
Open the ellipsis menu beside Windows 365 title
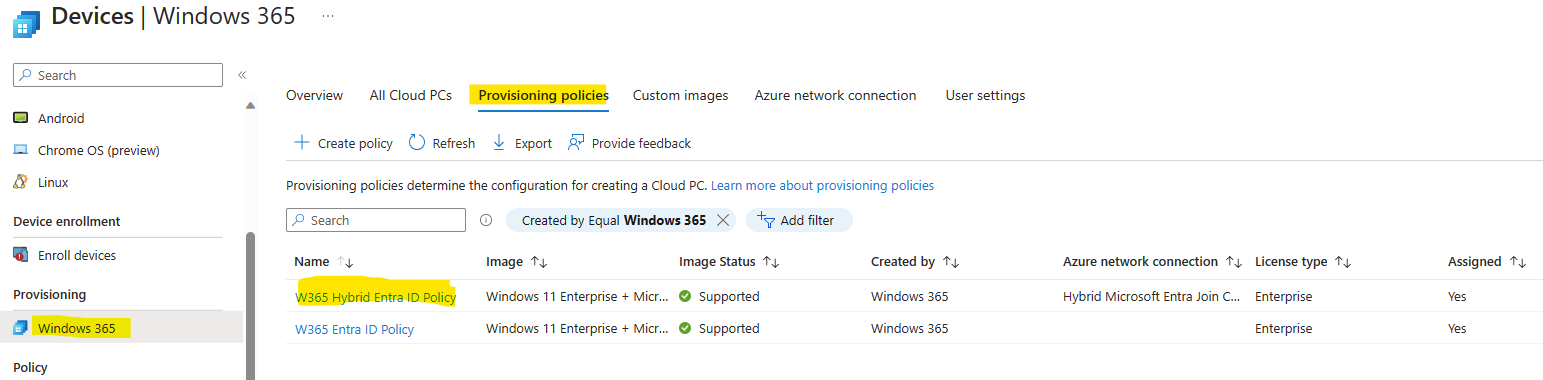[x=328, y=17]
